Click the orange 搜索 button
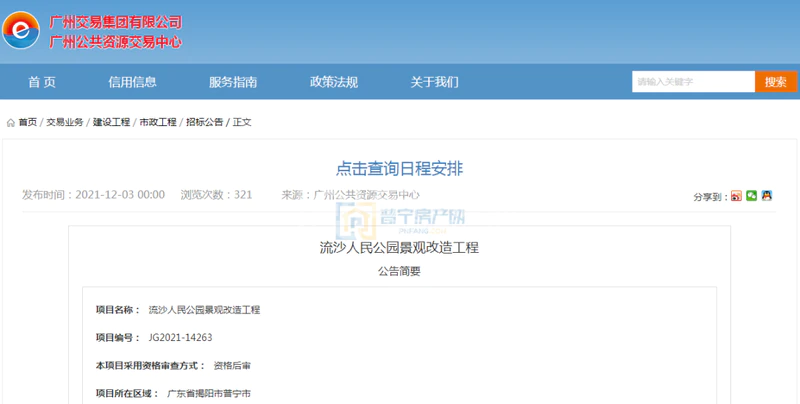This screenshot has width=800, height=404. pos(776,82)
